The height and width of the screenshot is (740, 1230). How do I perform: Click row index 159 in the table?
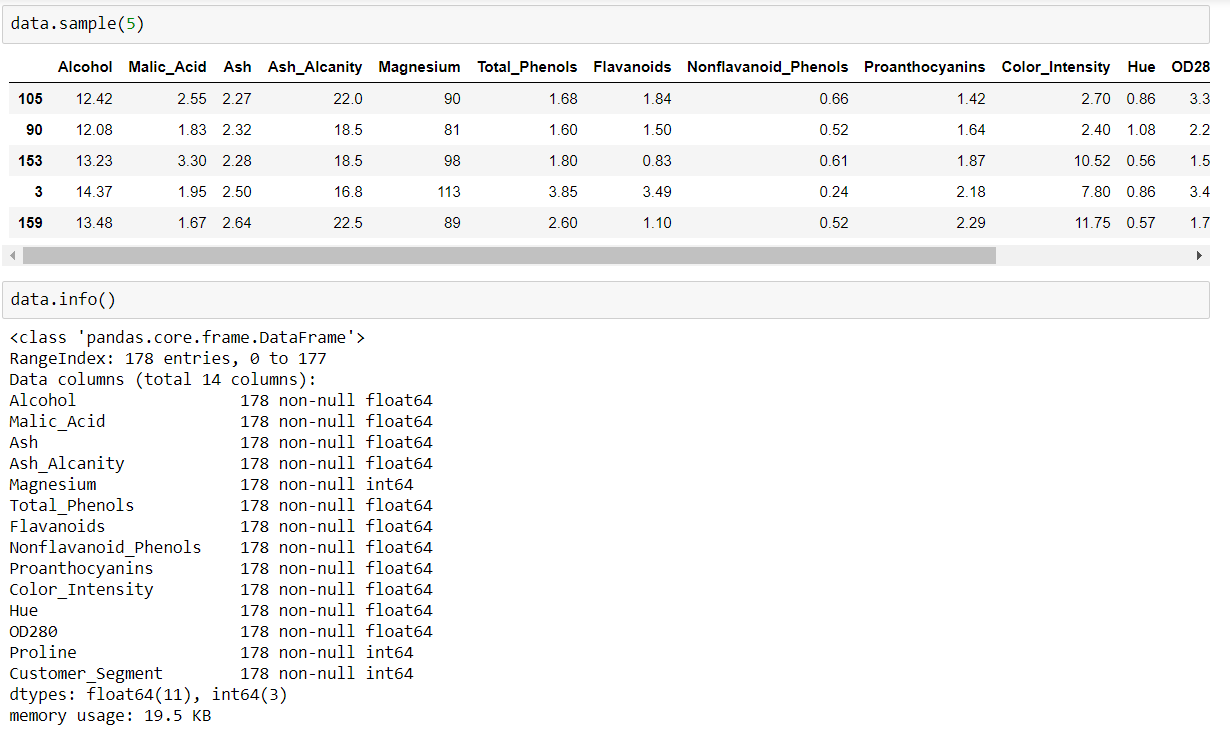[x=30, y=222]
